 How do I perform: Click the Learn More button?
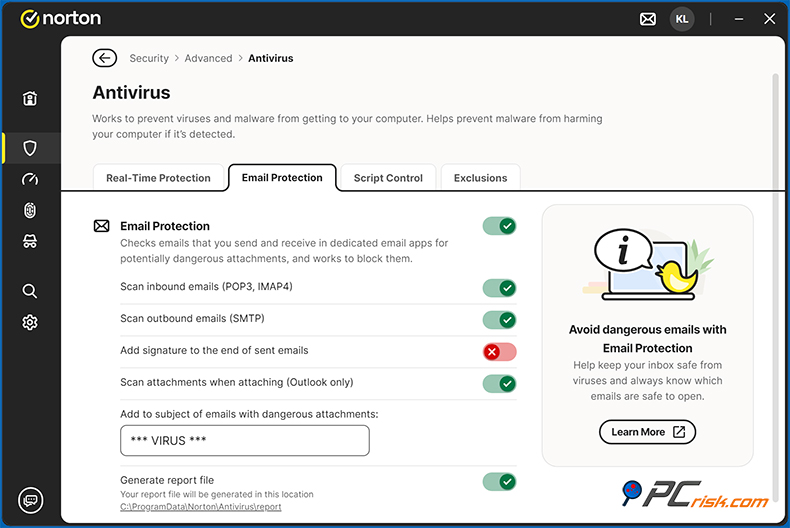pyautogui.click(x=647, y=432)
